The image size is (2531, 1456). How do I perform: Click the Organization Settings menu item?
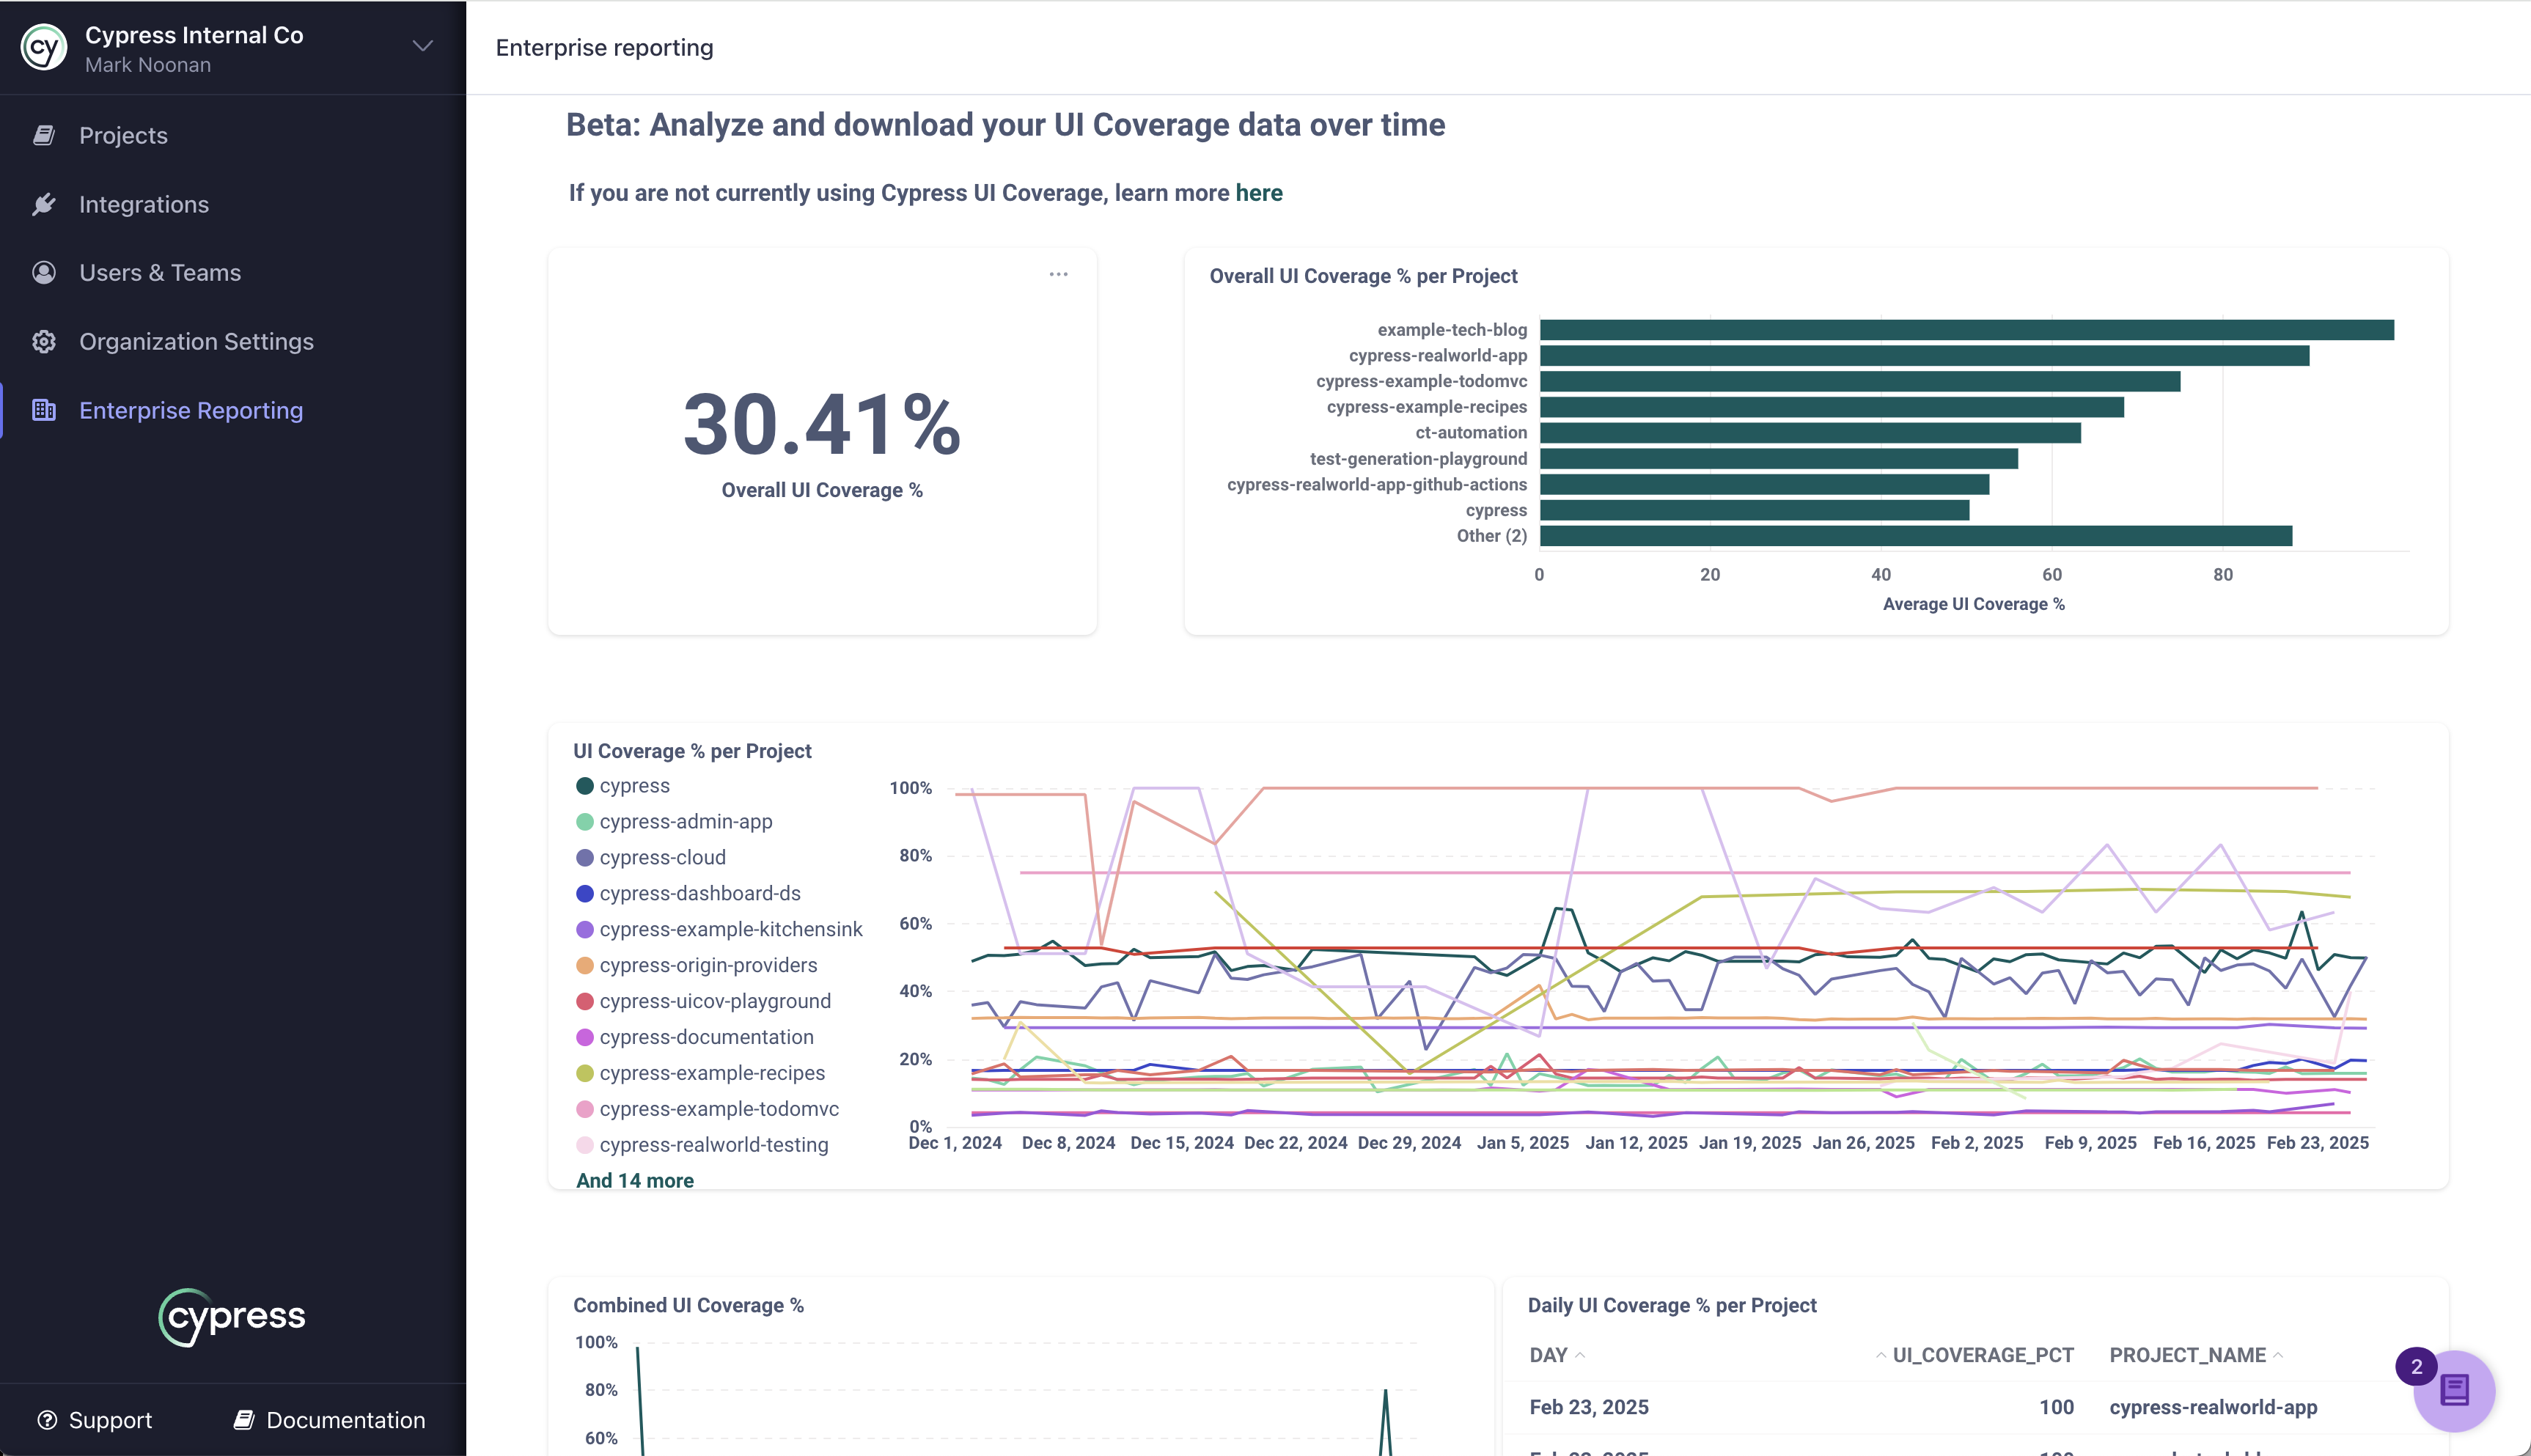196,341
